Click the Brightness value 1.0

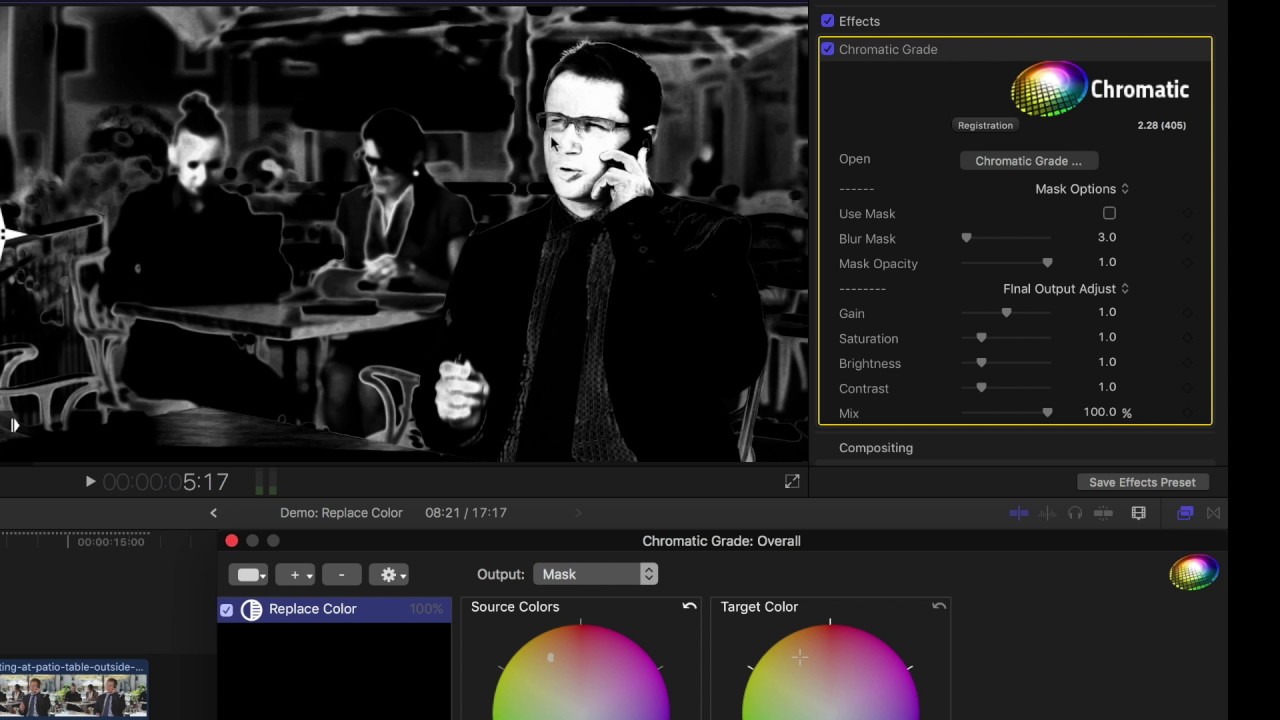[x=1106, y=362]
